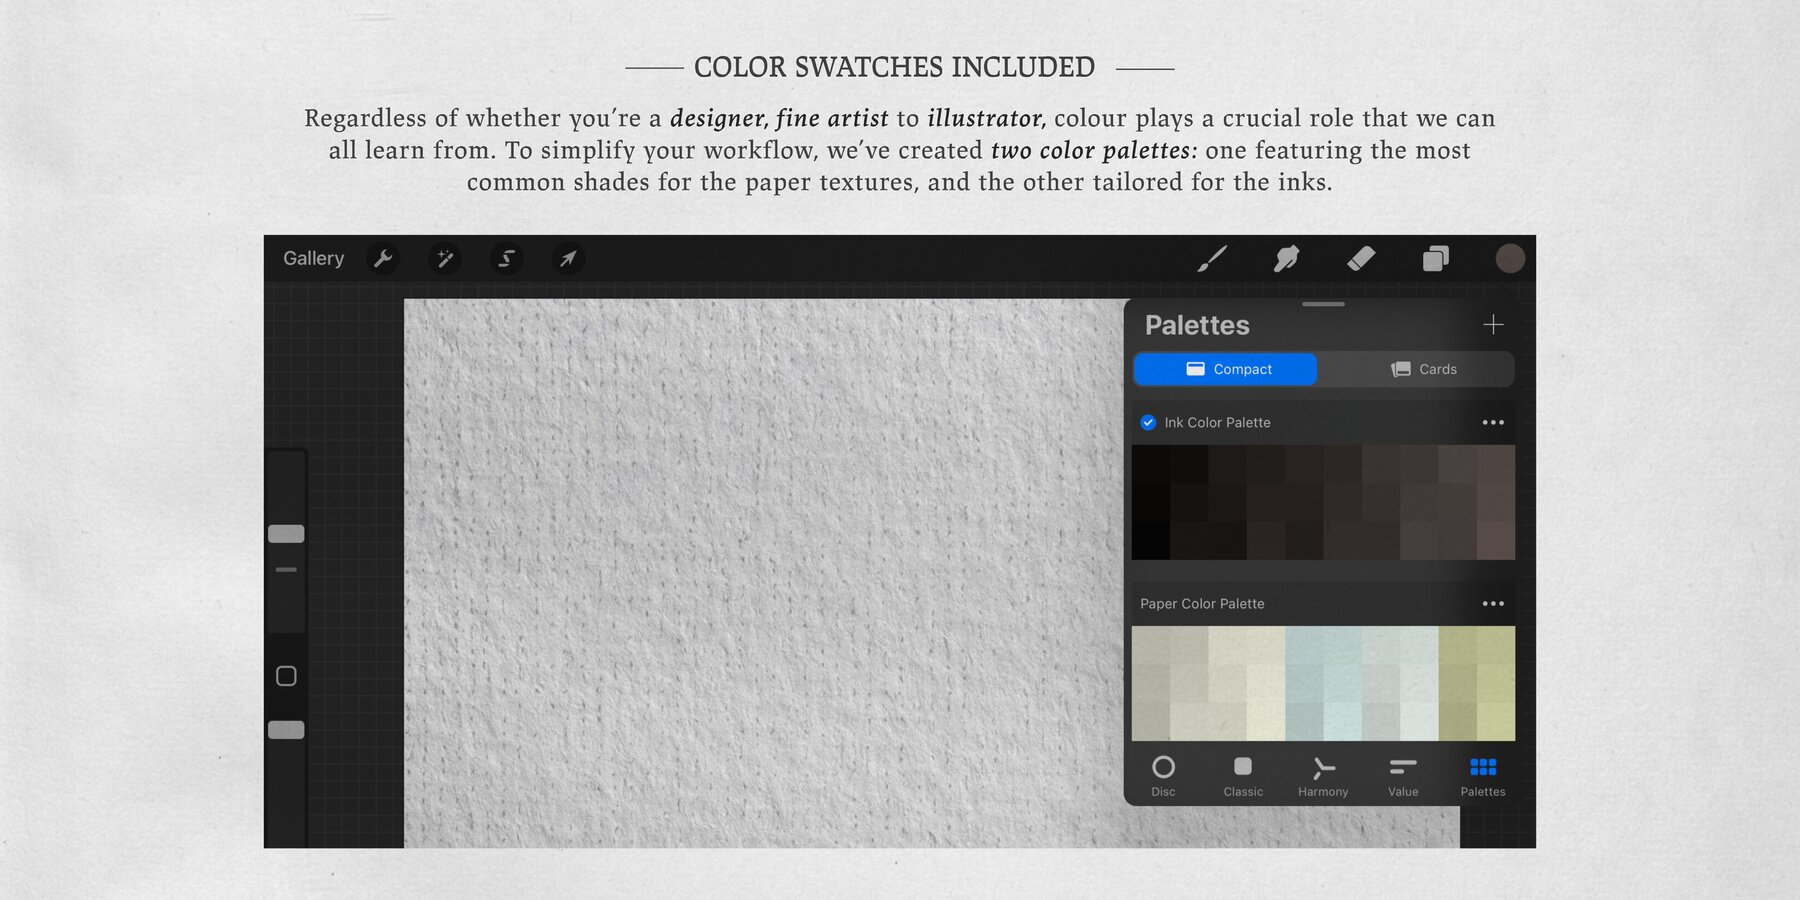Add a new palette with plus button
This screenshot has width=1800, height=900.
(1493, 325)
